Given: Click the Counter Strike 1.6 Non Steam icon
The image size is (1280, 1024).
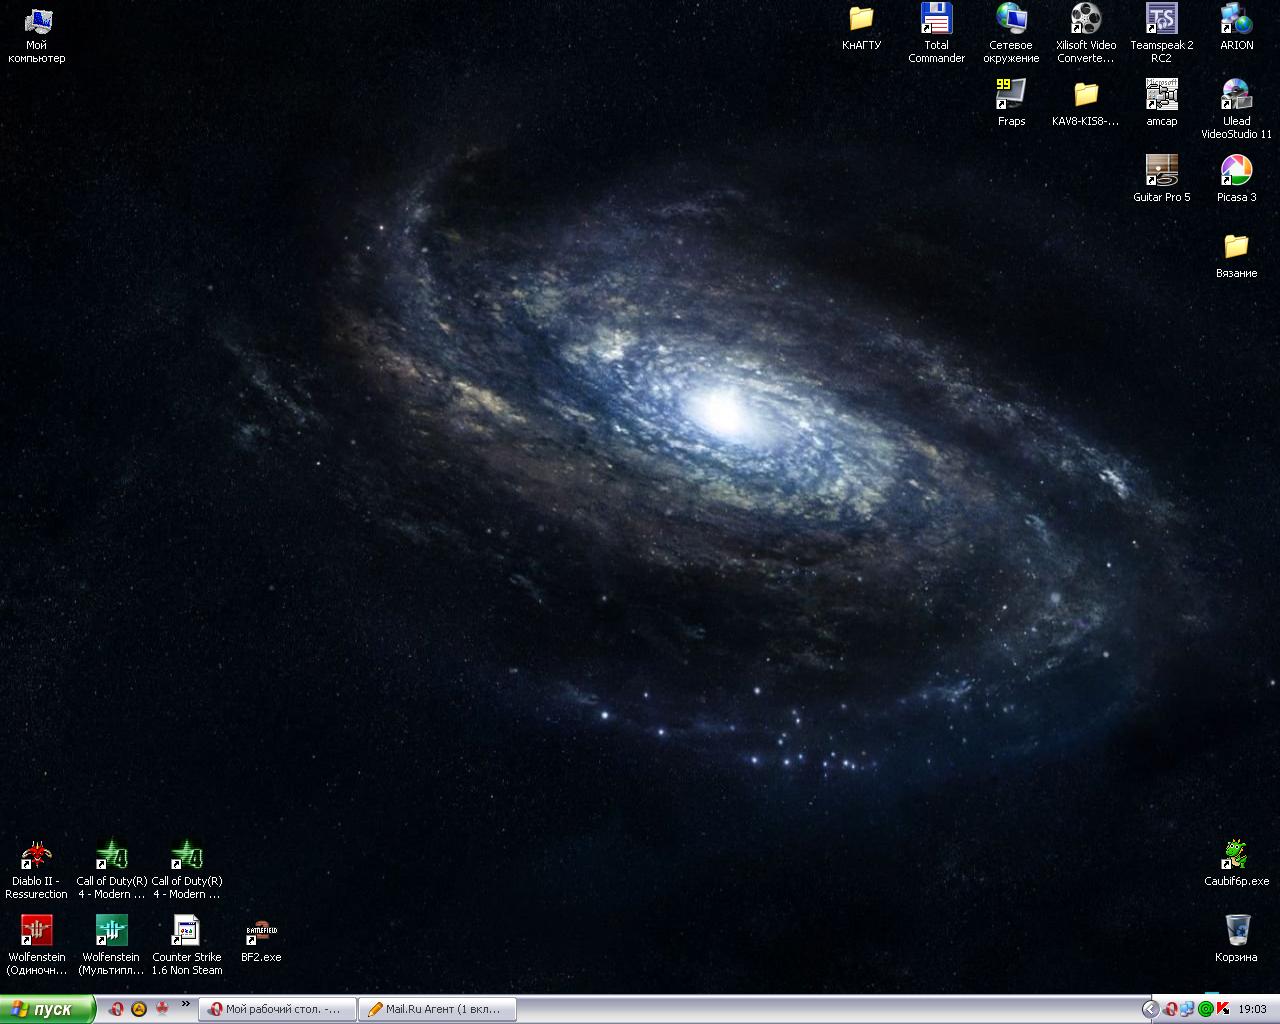Looking at the screenshot, I should 187,932.
